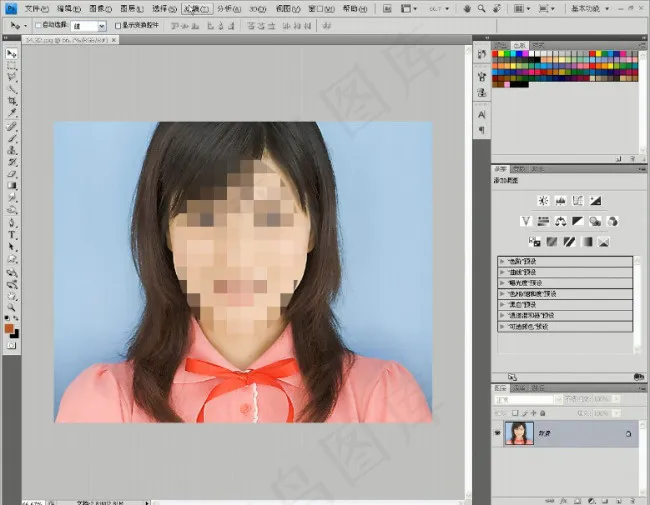The height and width of the screenshot is (505, 650).
Task: Enable the Auto-Select checkbox
Action: 38,25
